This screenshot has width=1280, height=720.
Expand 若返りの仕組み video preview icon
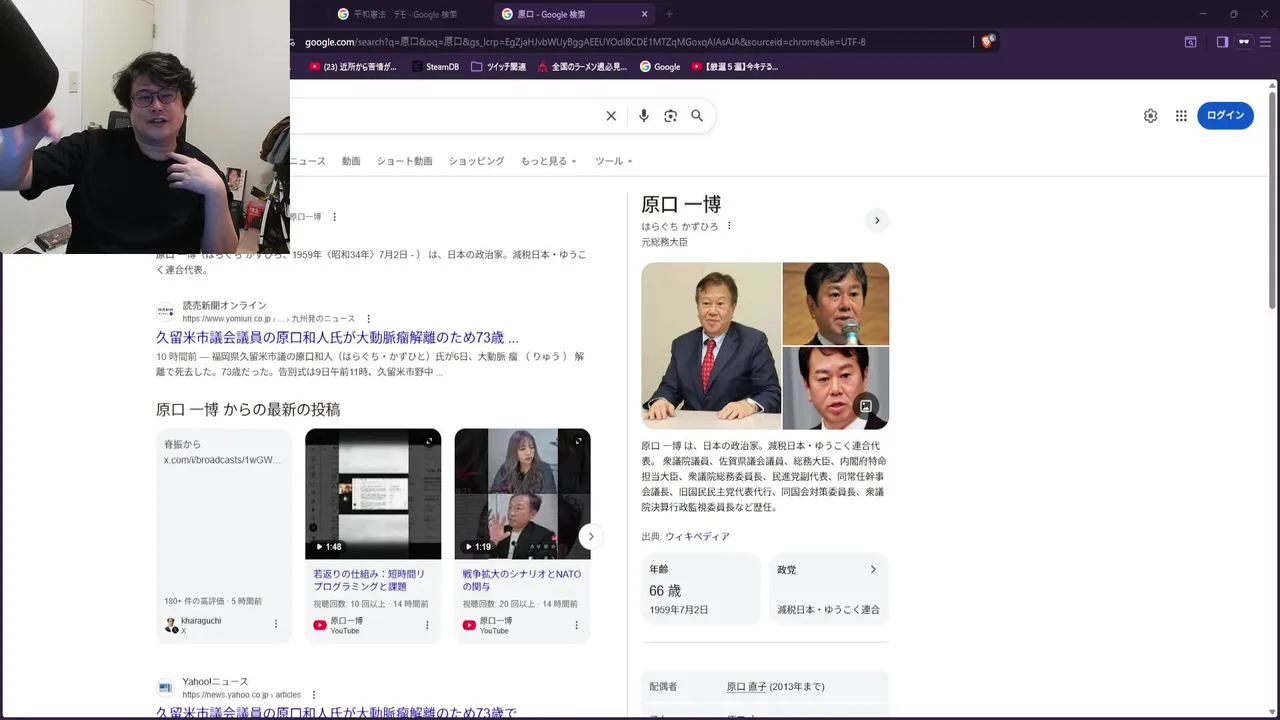click(429, 441)
